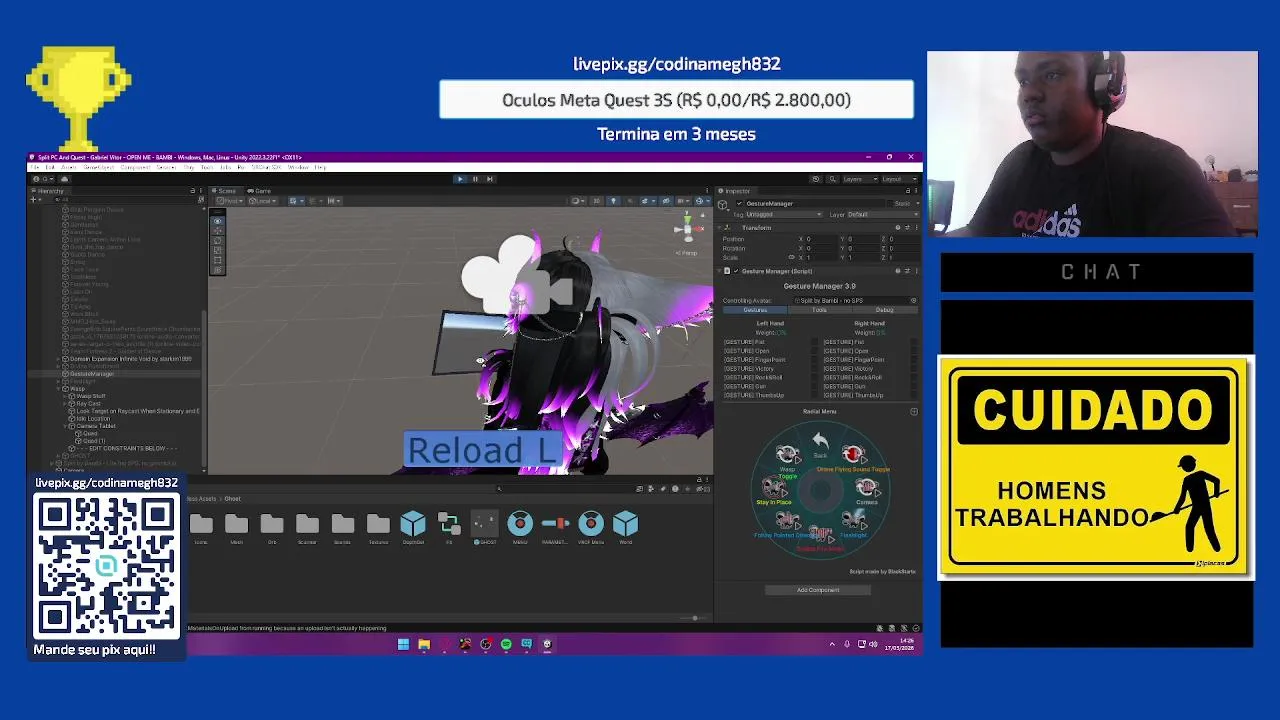Open Windows Start menu
Viewport: 1280px width, 720px height.
click(403, 644)
